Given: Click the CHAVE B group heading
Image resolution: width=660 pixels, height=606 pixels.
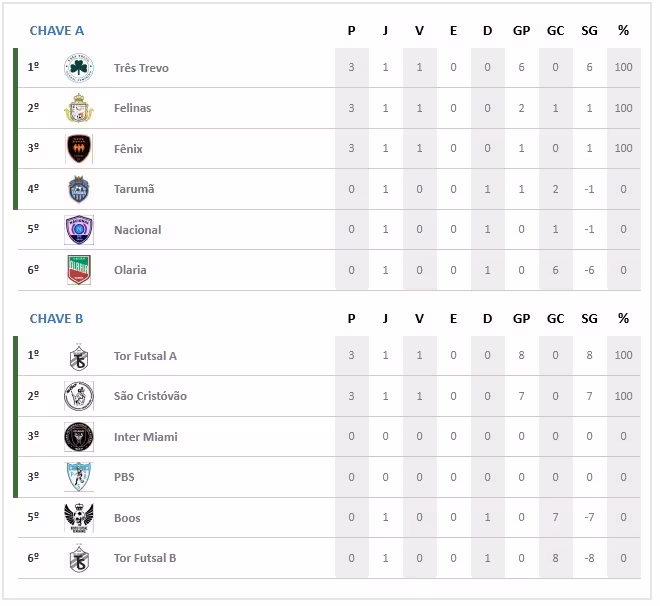Looking at the screenshot, I should pyautogui.click(x=57, y=319).
